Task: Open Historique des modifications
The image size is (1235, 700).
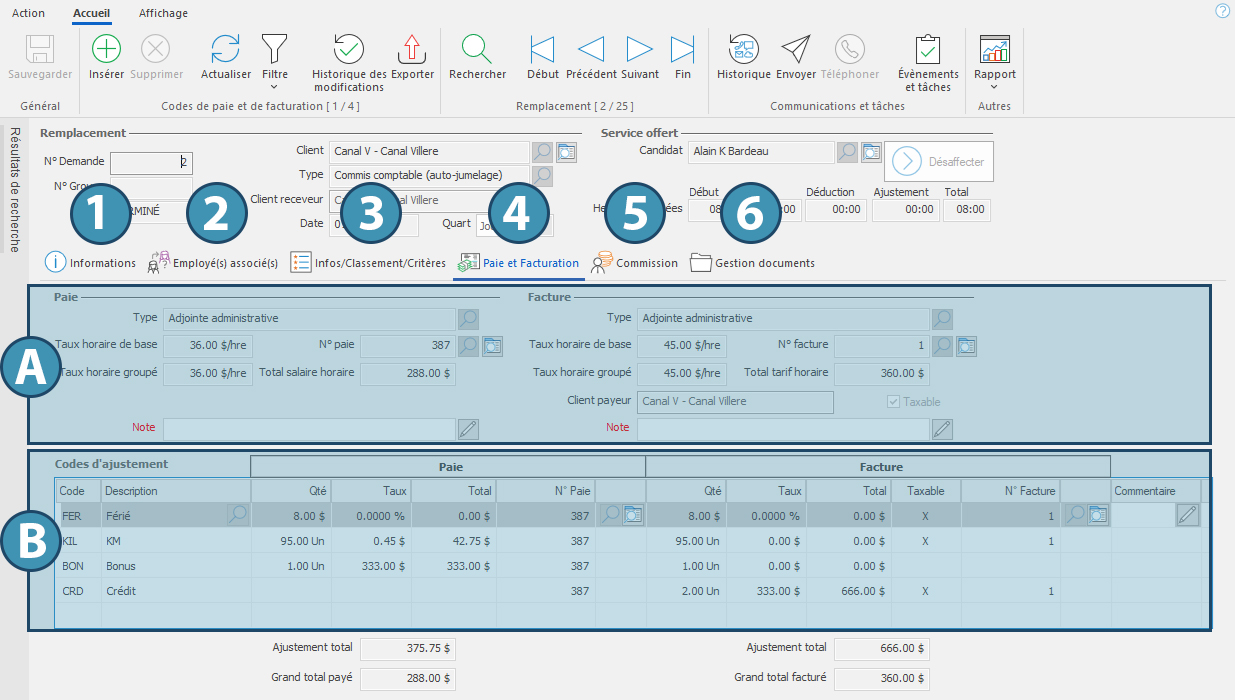Action: point(349,49)
